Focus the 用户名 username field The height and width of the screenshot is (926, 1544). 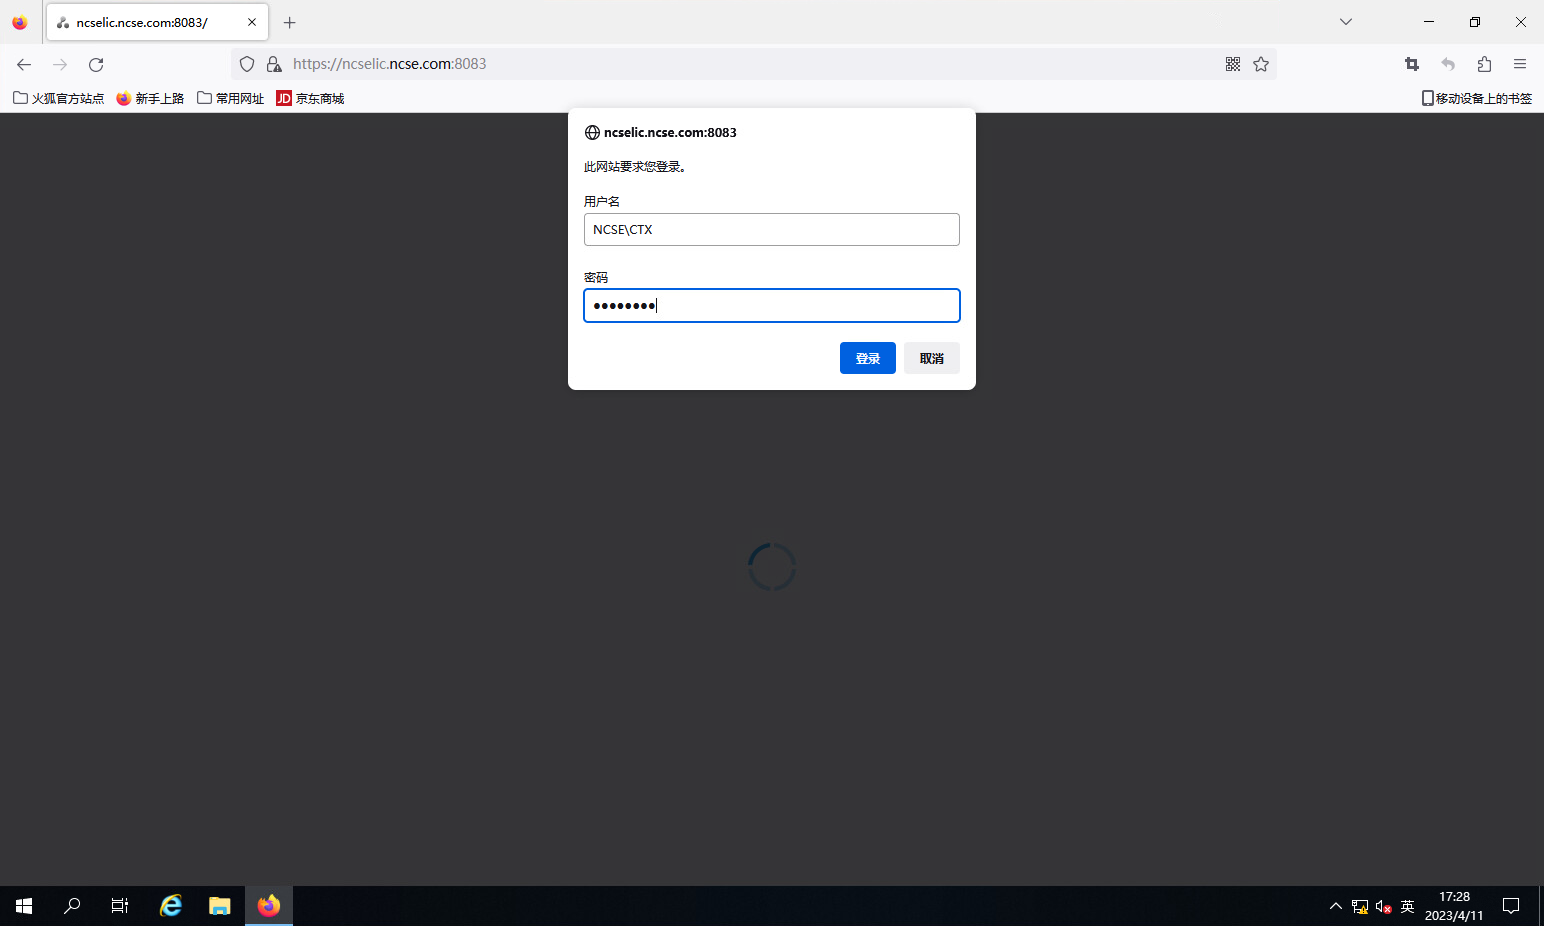point(771,229)
